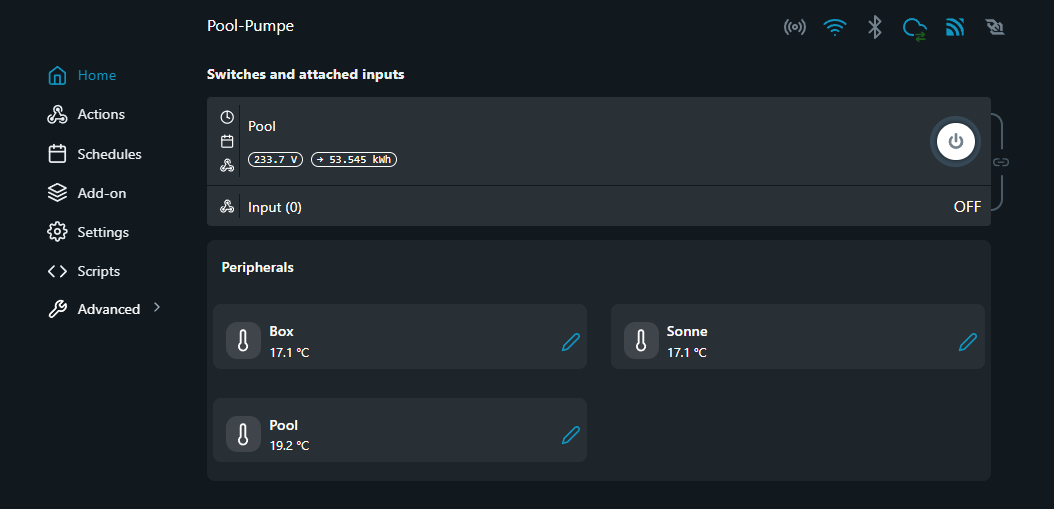The image size is (1054, 509).
Task: Edit the Sonne temperature sensor
Action: [968, 342]
